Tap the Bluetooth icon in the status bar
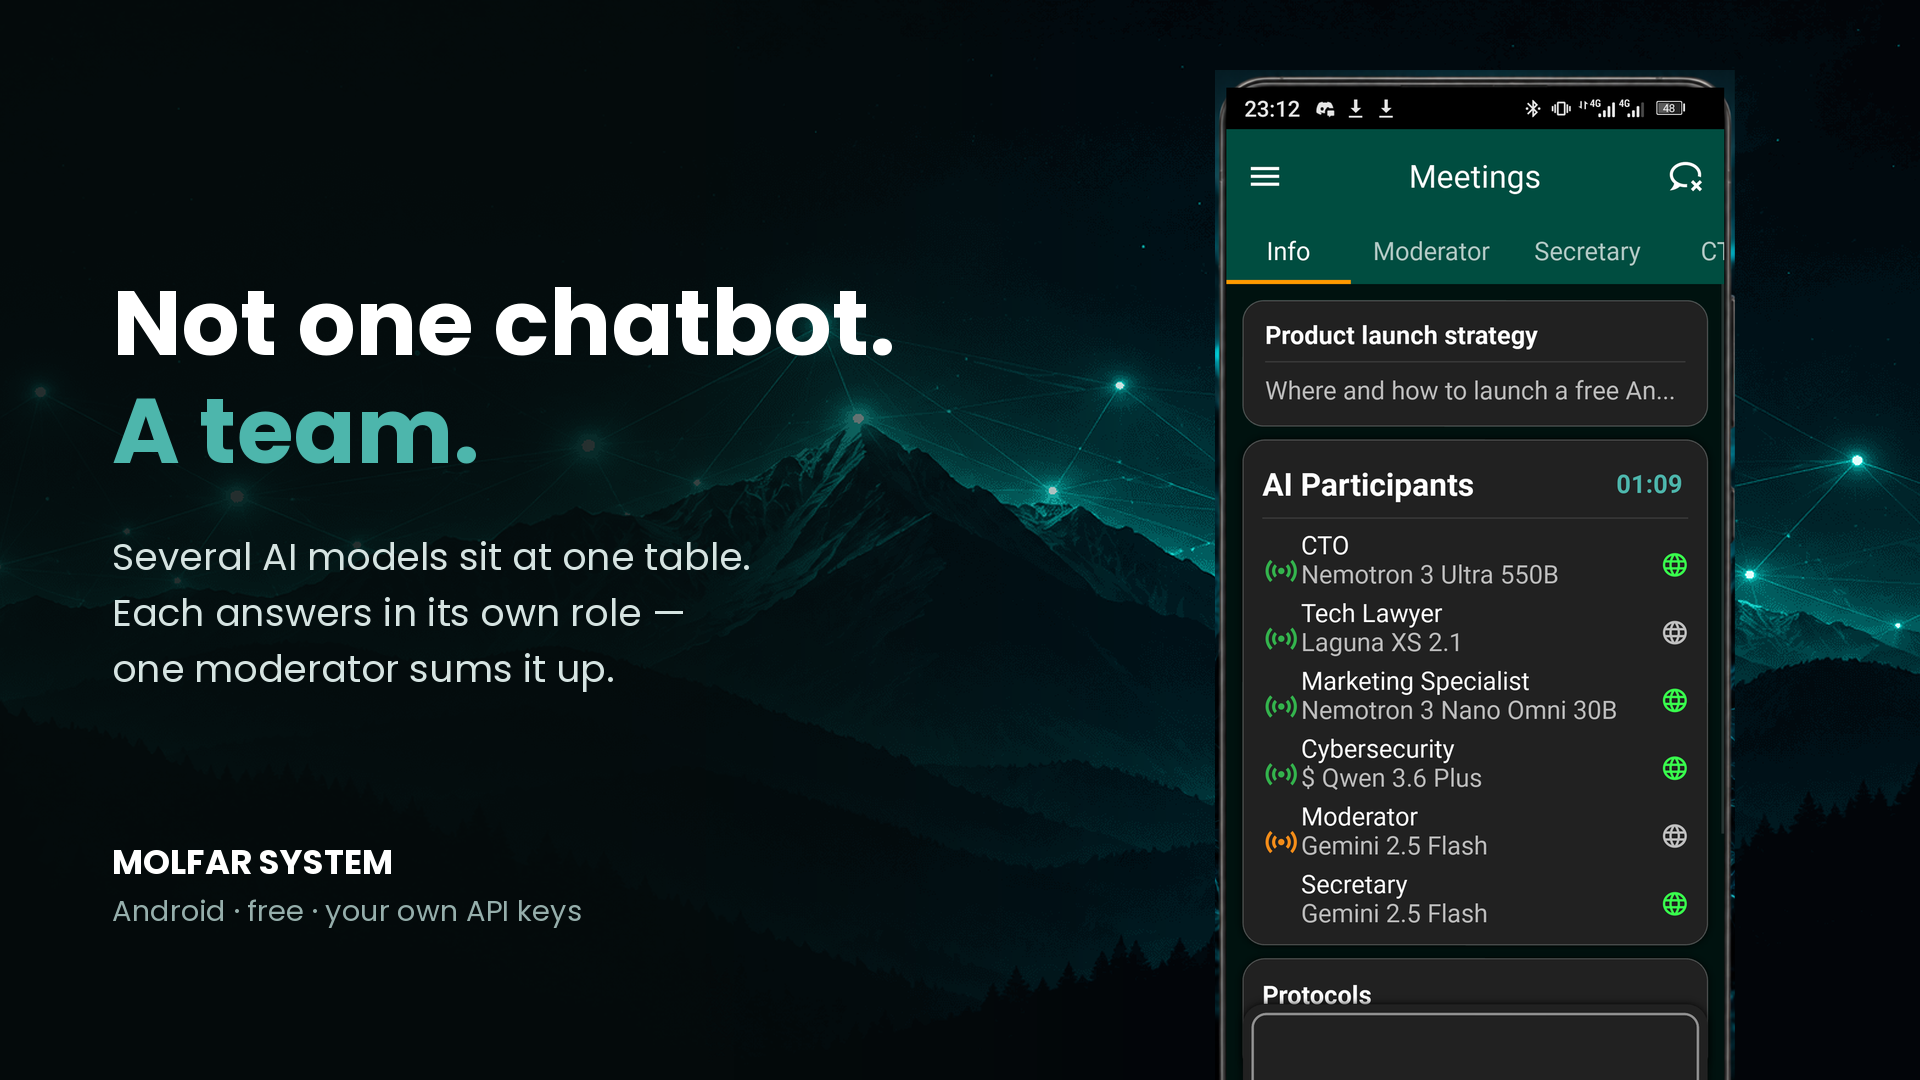The height and width of the screenshot is (1080, 1920). coord(1532,108)
